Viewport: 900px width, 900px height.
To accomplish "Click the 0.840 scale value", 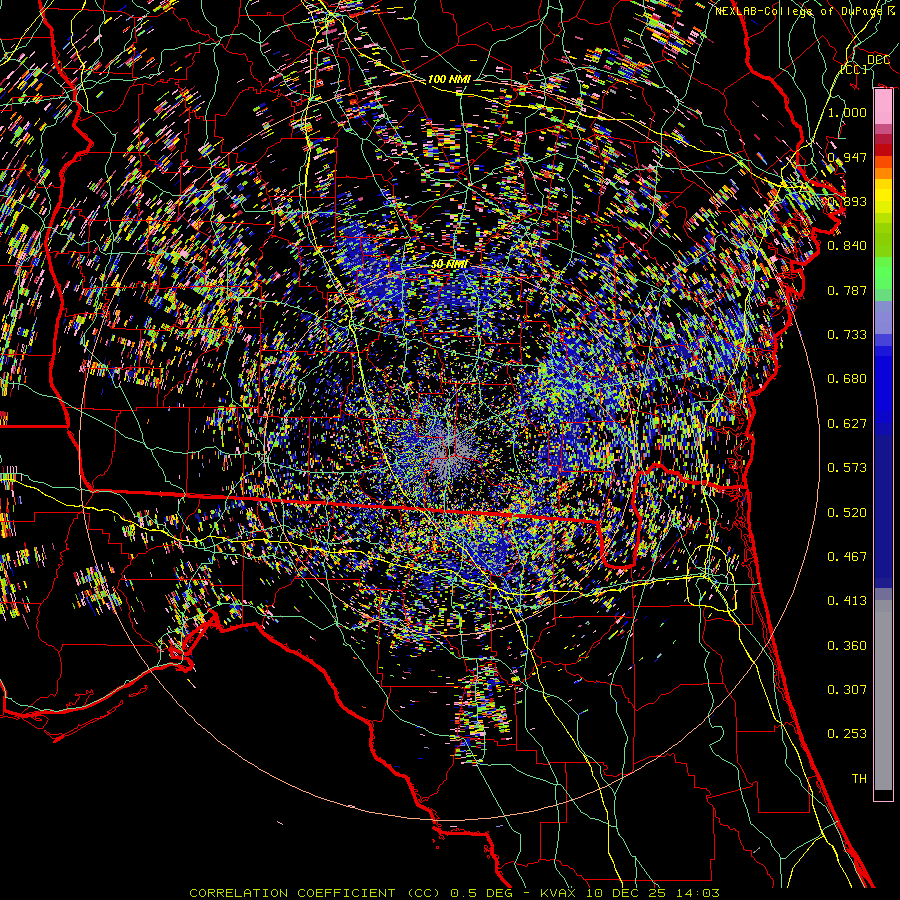I will (x=847, y=246).
